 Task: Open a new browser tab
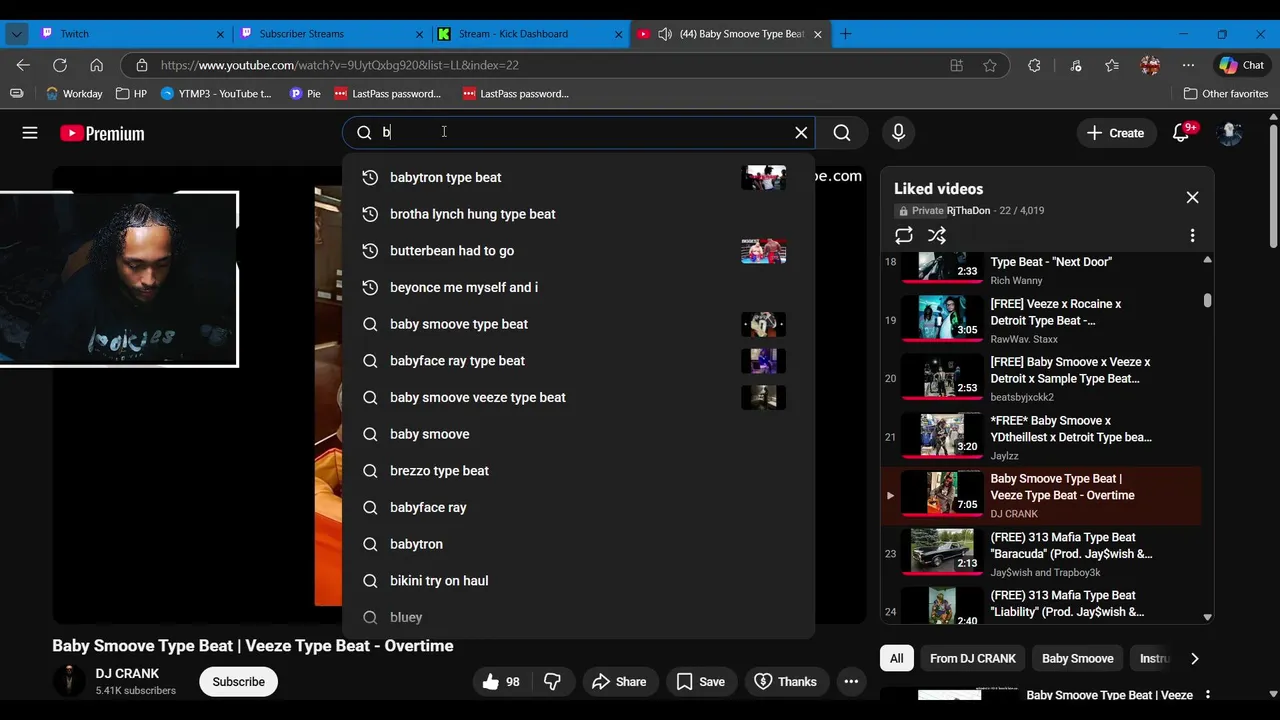845,34
